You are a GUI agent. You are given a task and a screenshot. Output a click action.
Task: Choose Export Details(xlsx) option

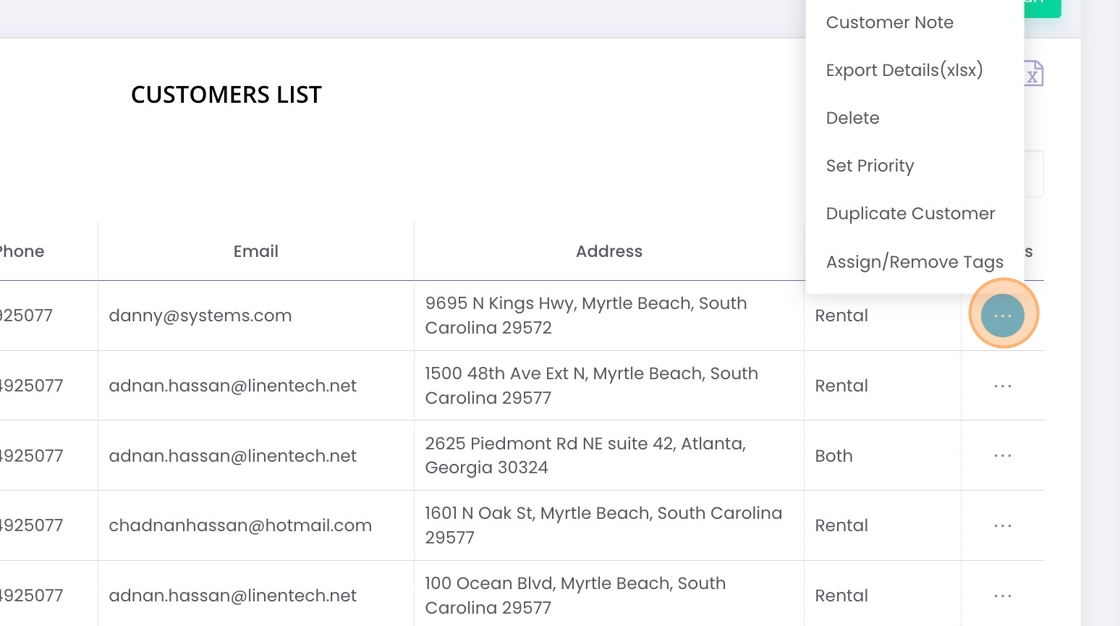(x=904, y=70)
